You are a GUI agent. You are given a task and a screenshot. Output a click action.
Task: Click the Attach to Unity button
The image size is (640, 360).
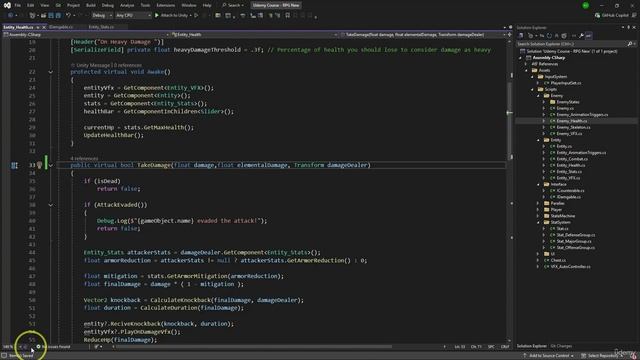pos(172,16)
